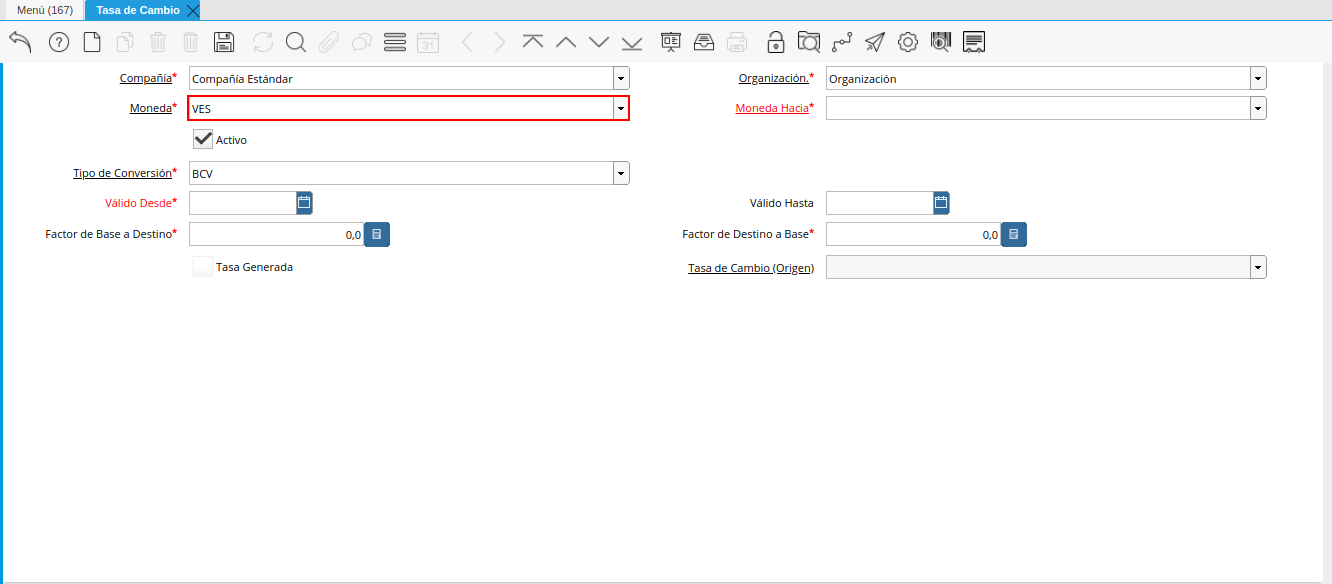This screenshot has height=584, width=1332.
Task: Open calendar picker for Válido Desde
Action: pyautogui.click(x=305, y=203)
